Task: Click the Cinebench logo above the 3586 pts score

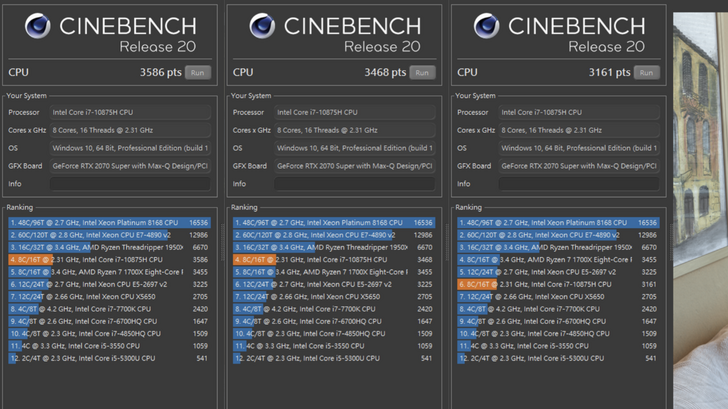Action: [38, 26]
